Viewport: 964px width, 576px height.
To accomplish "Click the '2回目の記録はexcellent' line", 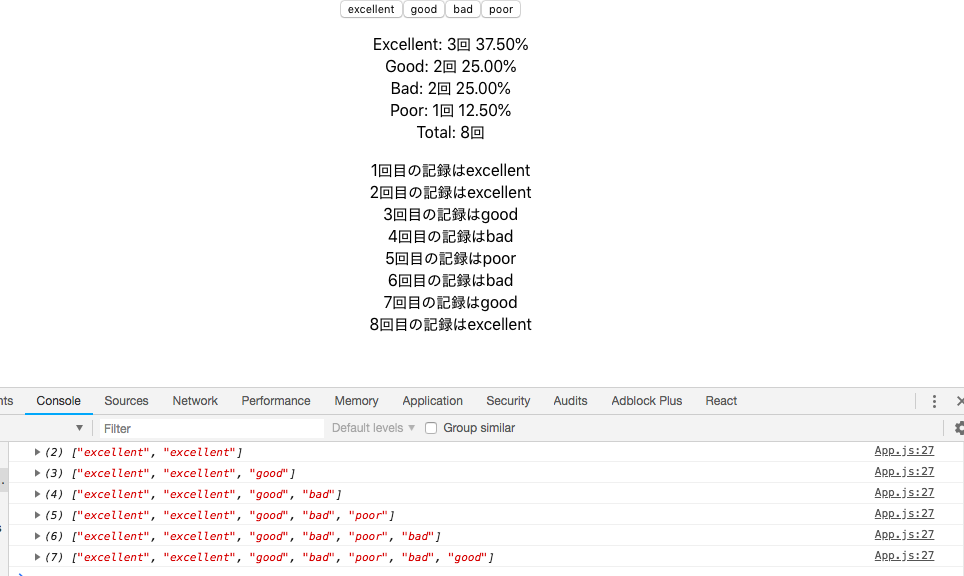I will 451,192.
